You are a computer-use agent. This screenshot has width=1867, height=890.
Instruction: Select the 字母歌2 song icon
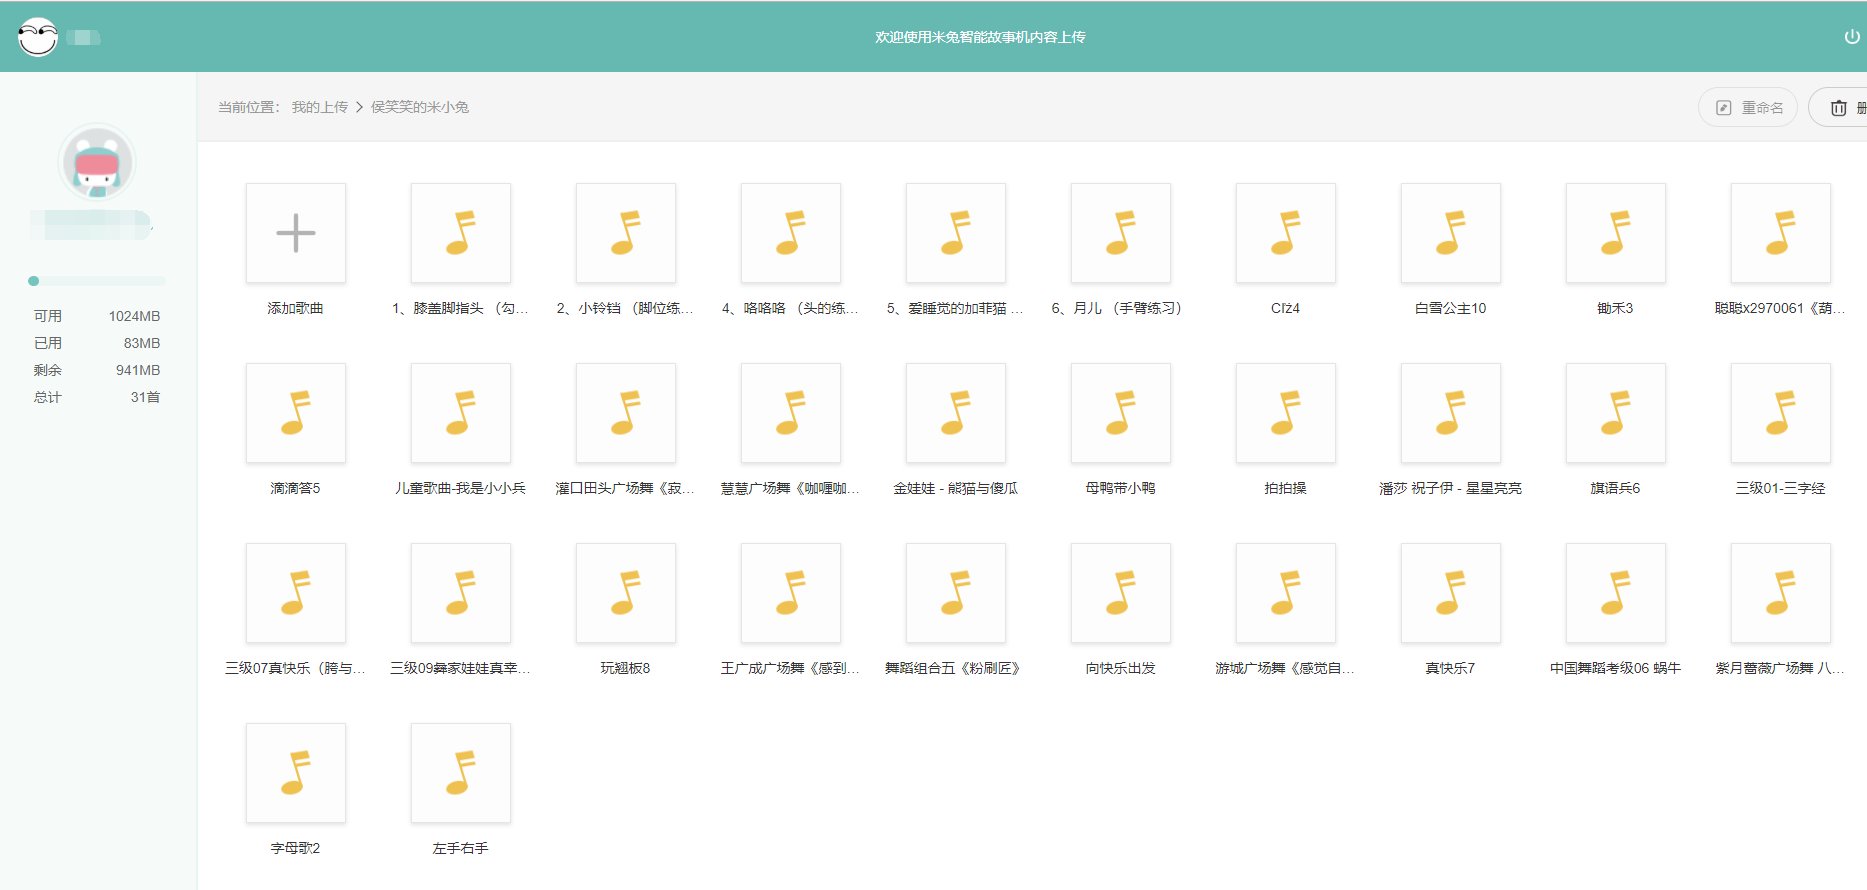pyautogui.click(x=296, y=773)
